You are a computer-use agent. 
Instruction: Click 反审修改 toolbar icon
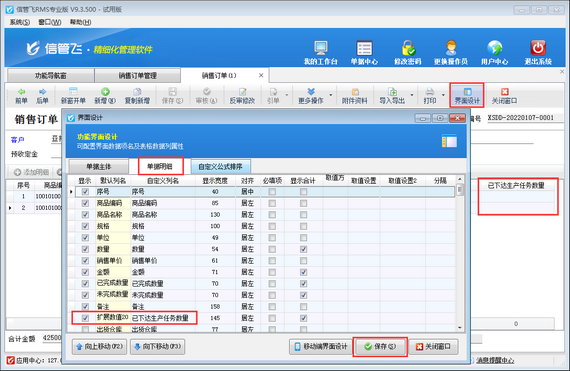tap(242, 96)
